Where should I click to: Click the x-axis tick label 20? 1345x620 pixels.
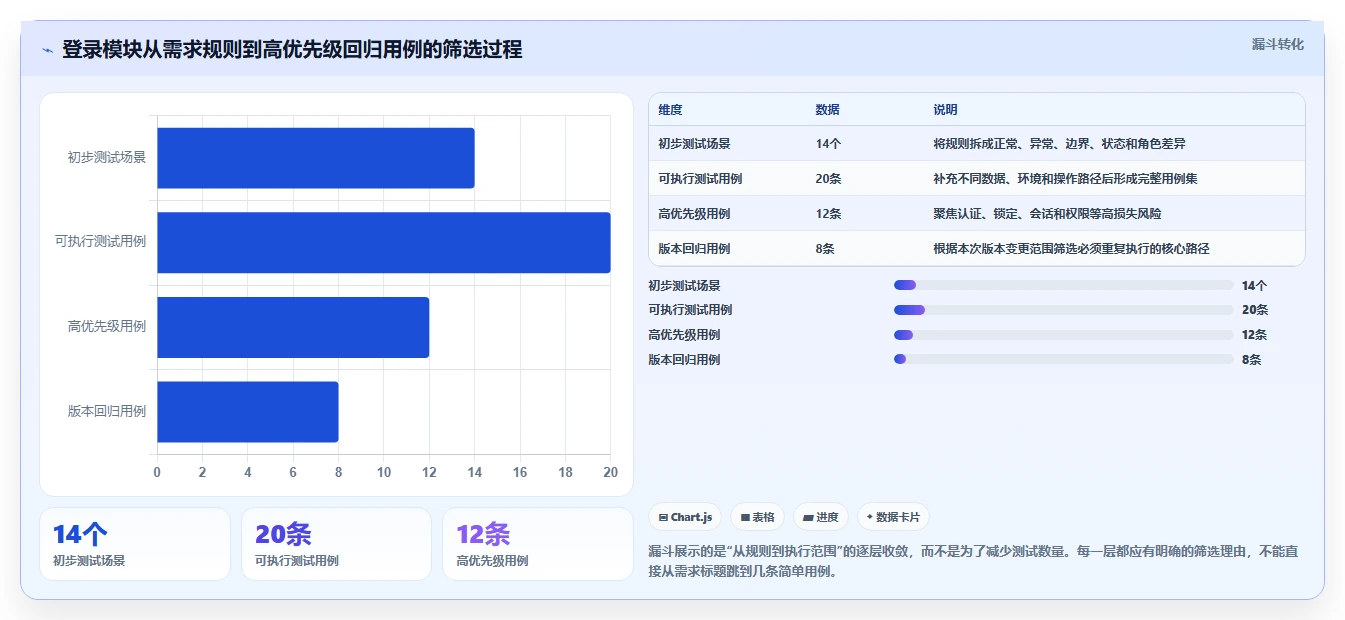[x=611, y=472]
